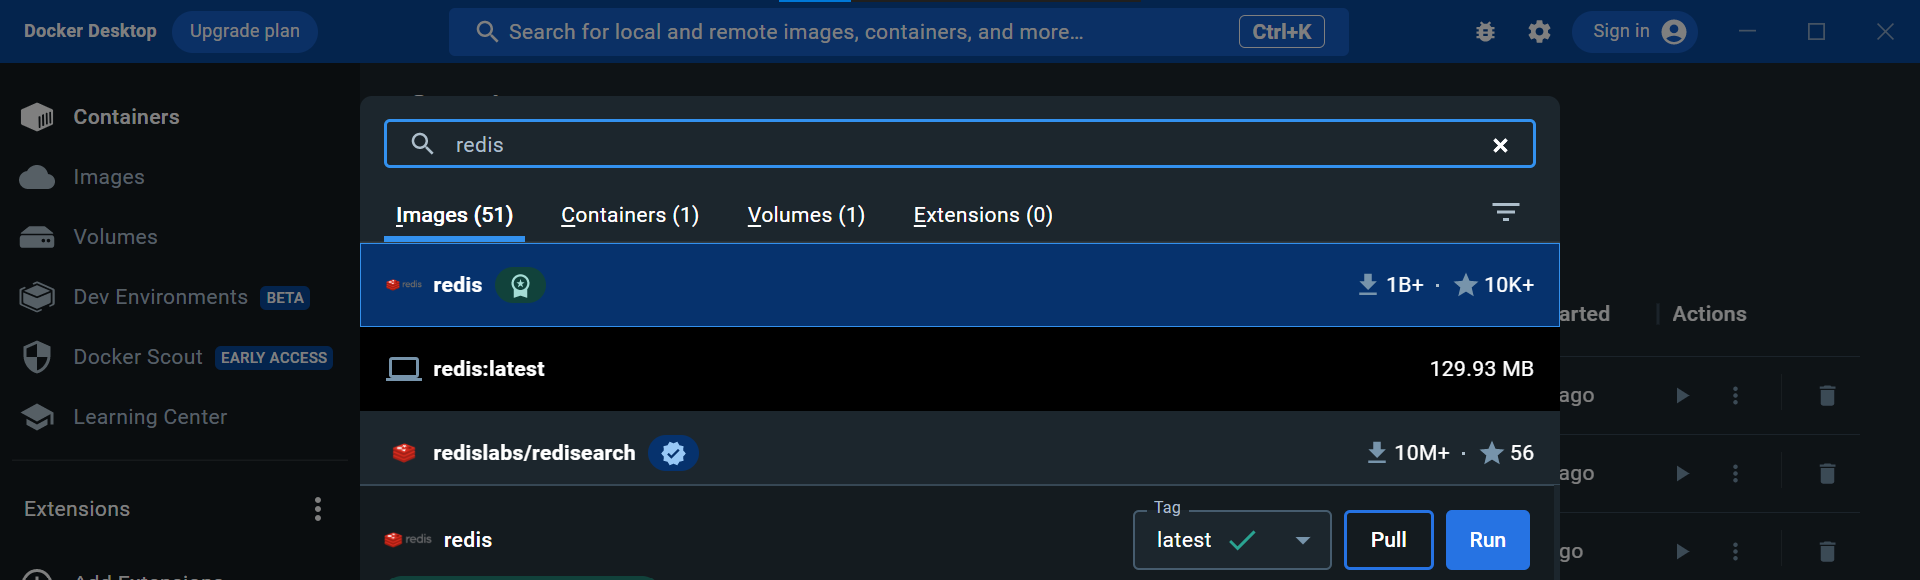Click the Docker Official Image badge
Viewport: 1920px width, 580px height.
[x=520, y=286]
